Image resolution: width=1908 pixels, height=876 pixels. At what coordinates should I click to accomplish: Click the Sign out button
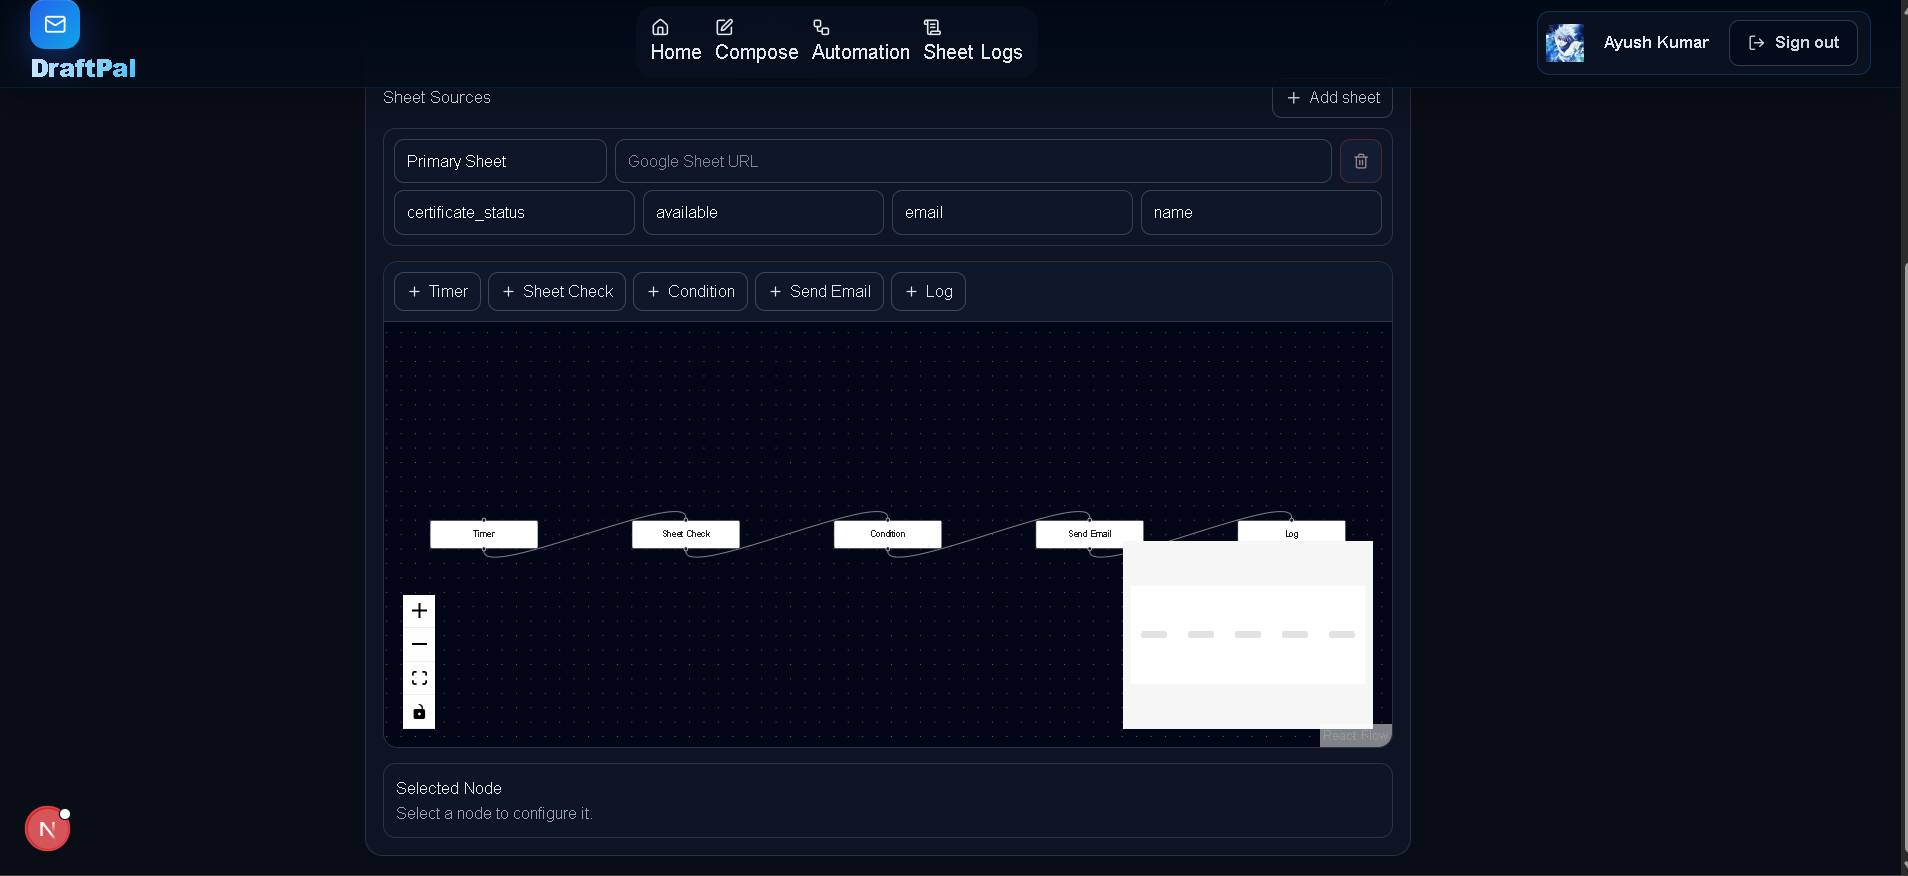tap(1793, 43)
